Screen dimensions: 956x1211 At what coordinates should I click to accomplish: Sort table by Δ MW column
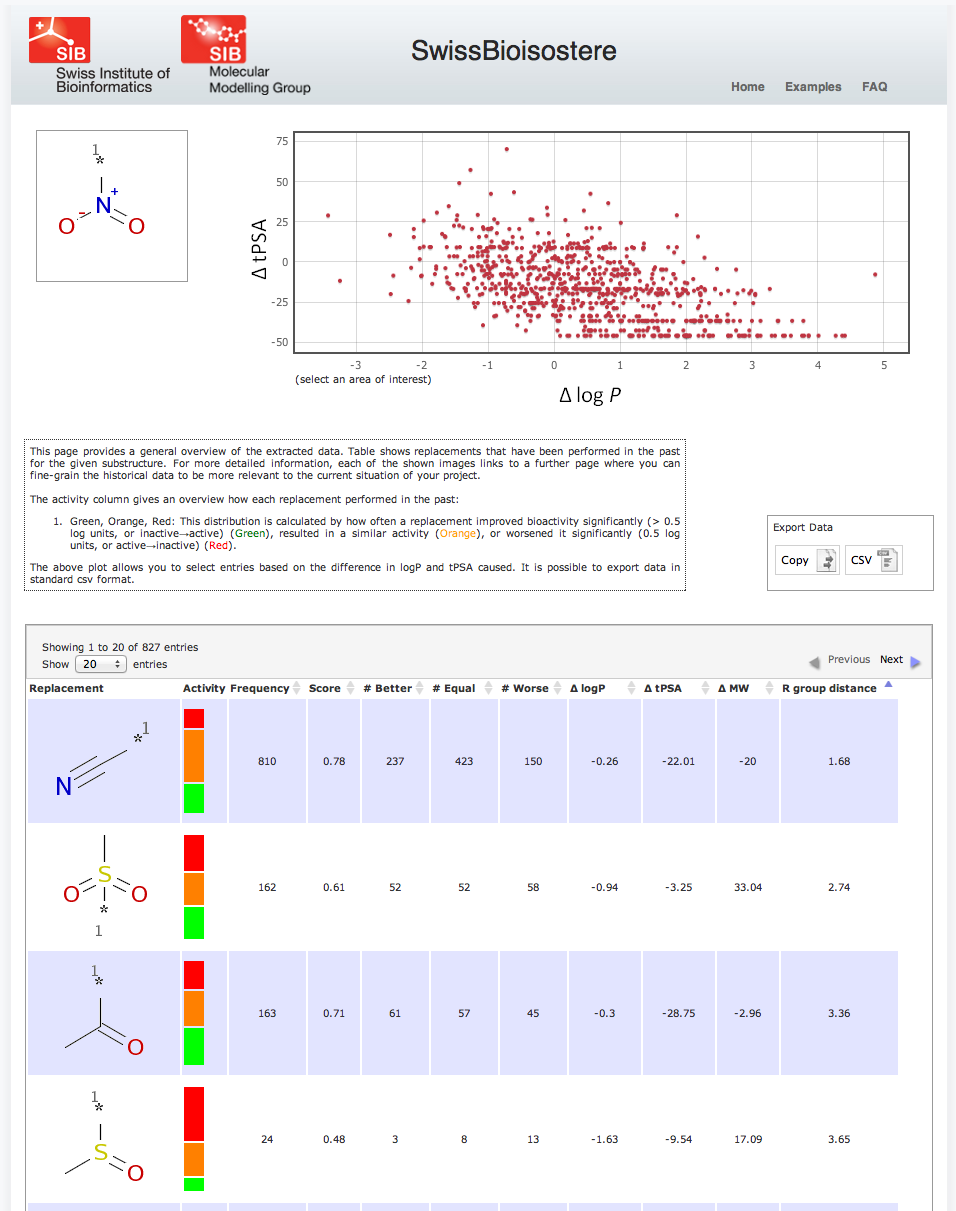(747, 688)
